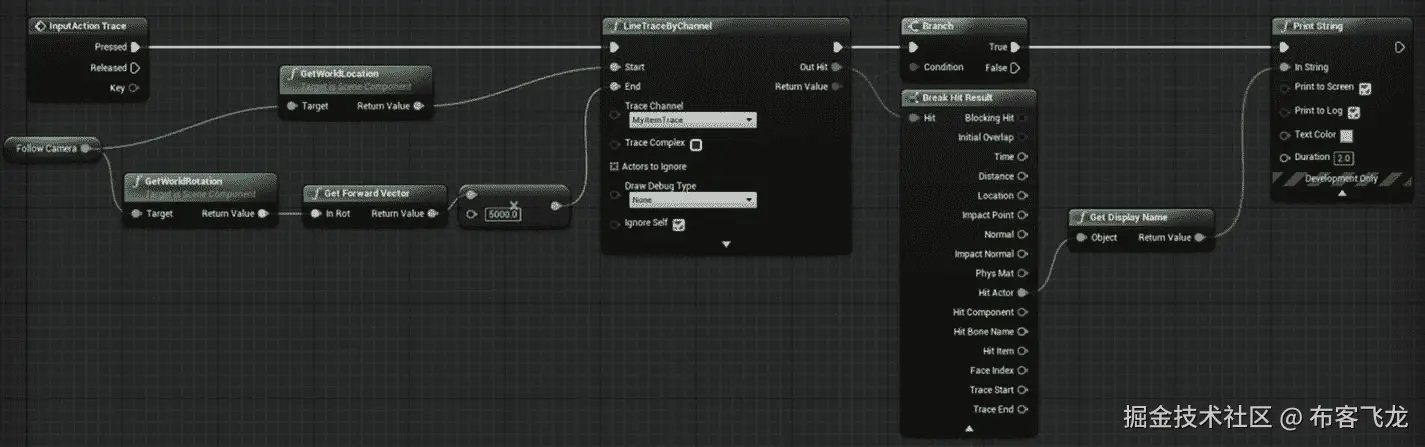Click the 5000.0 multiplier value field

click(x=503, y=214)
